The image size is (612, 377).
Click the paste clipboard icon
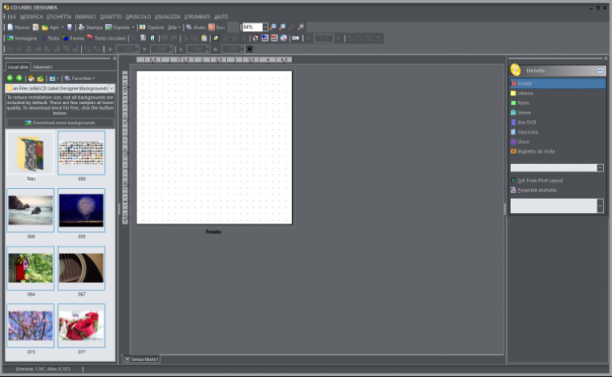(204, 38)
